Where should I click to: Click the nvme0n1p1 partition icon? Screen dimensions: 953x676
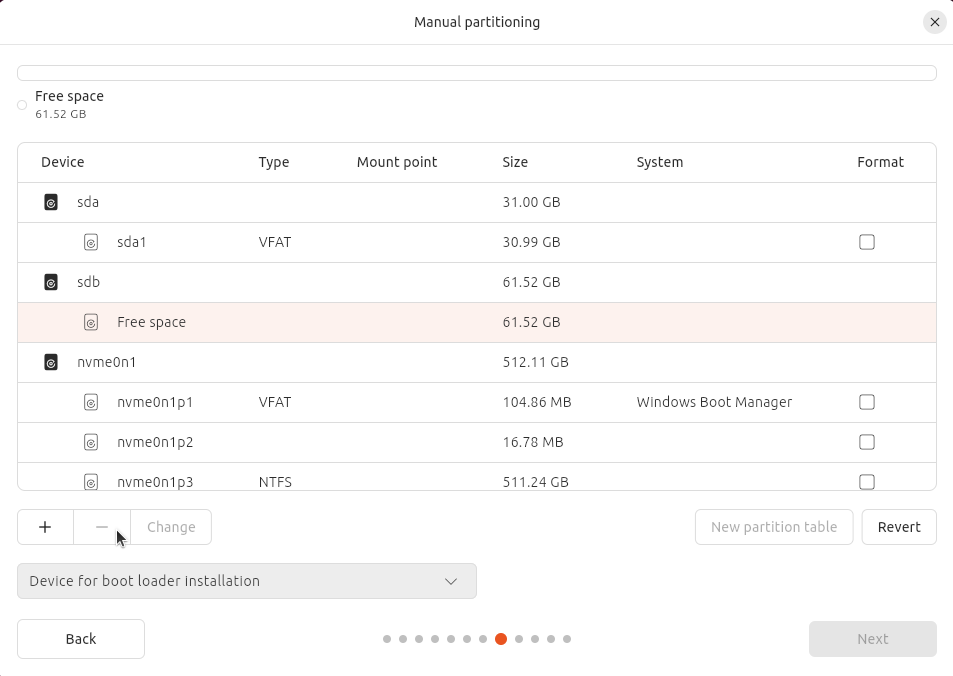(91, 402)
